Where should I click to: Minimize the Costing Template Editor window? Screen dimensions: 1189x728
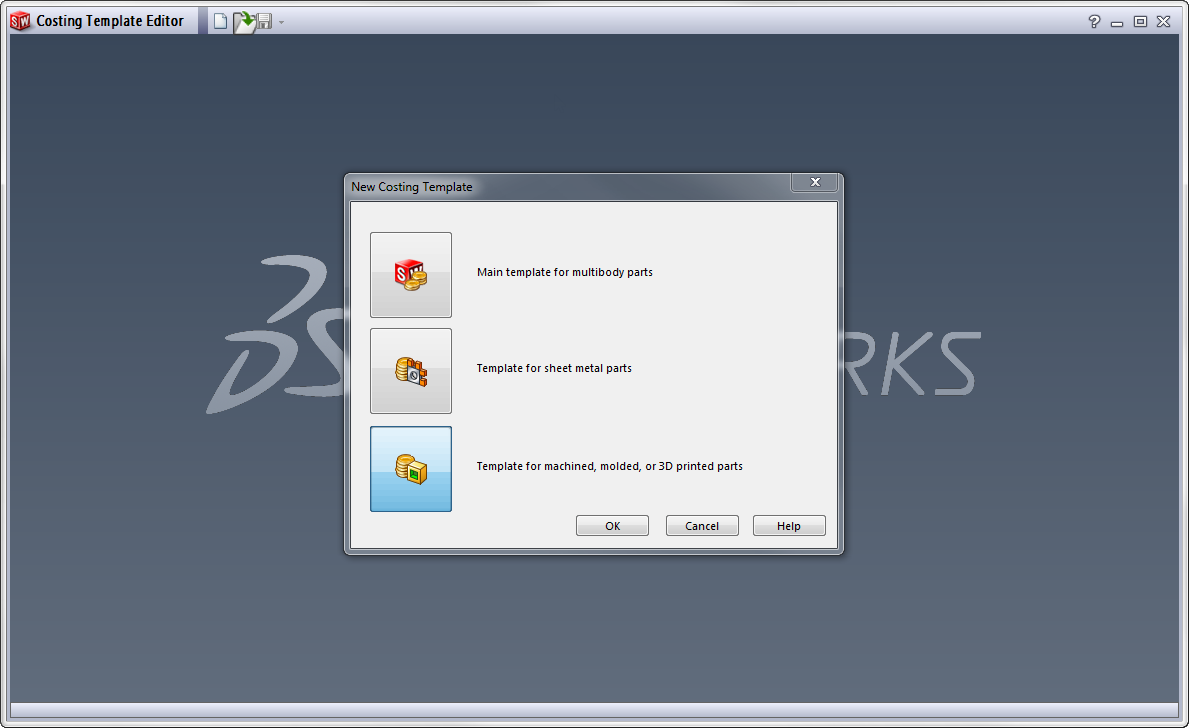[1117, 22]
